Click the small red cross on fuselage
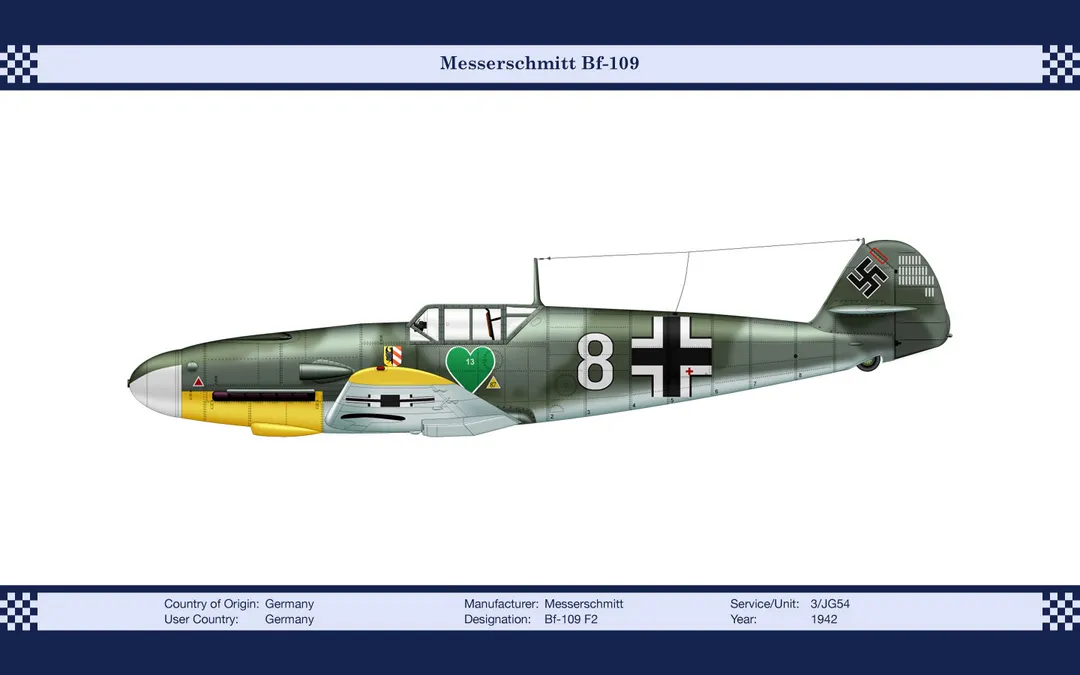Image resolution: width=1080 pixels, height=675 pixels. [x=689, y=371]
